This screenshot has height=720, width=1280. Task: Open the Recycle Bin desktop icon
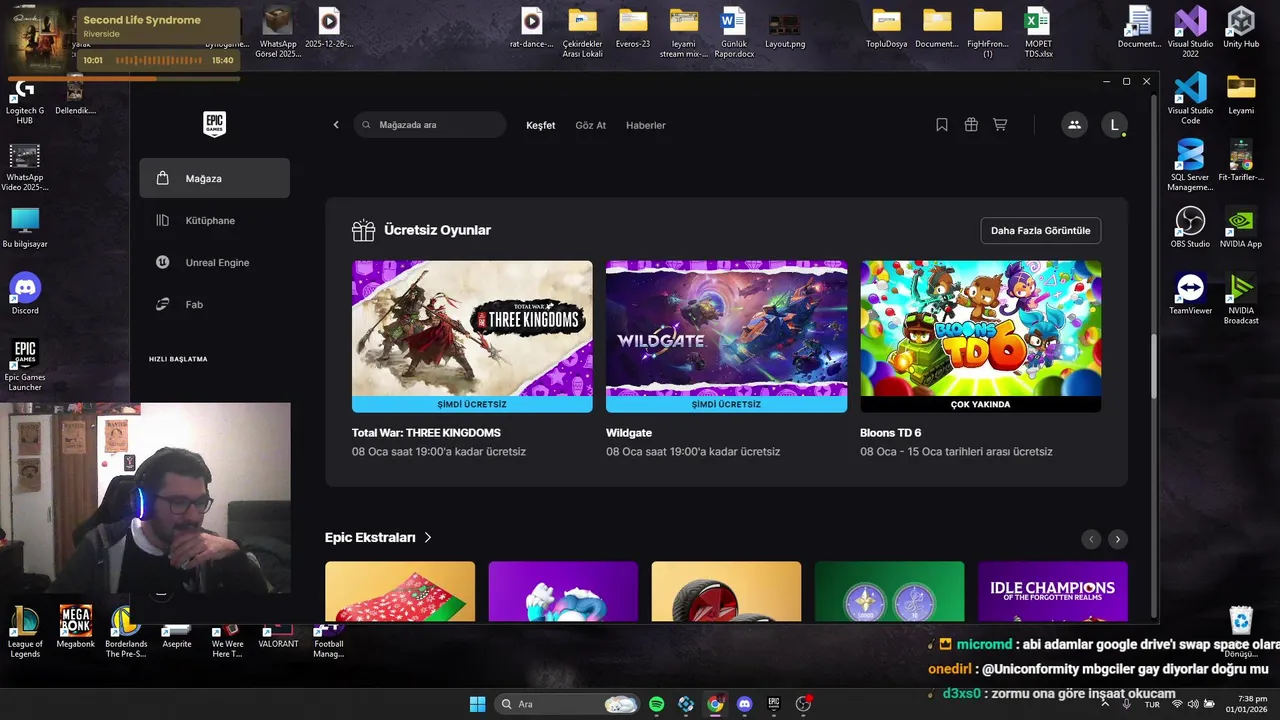1241,630
